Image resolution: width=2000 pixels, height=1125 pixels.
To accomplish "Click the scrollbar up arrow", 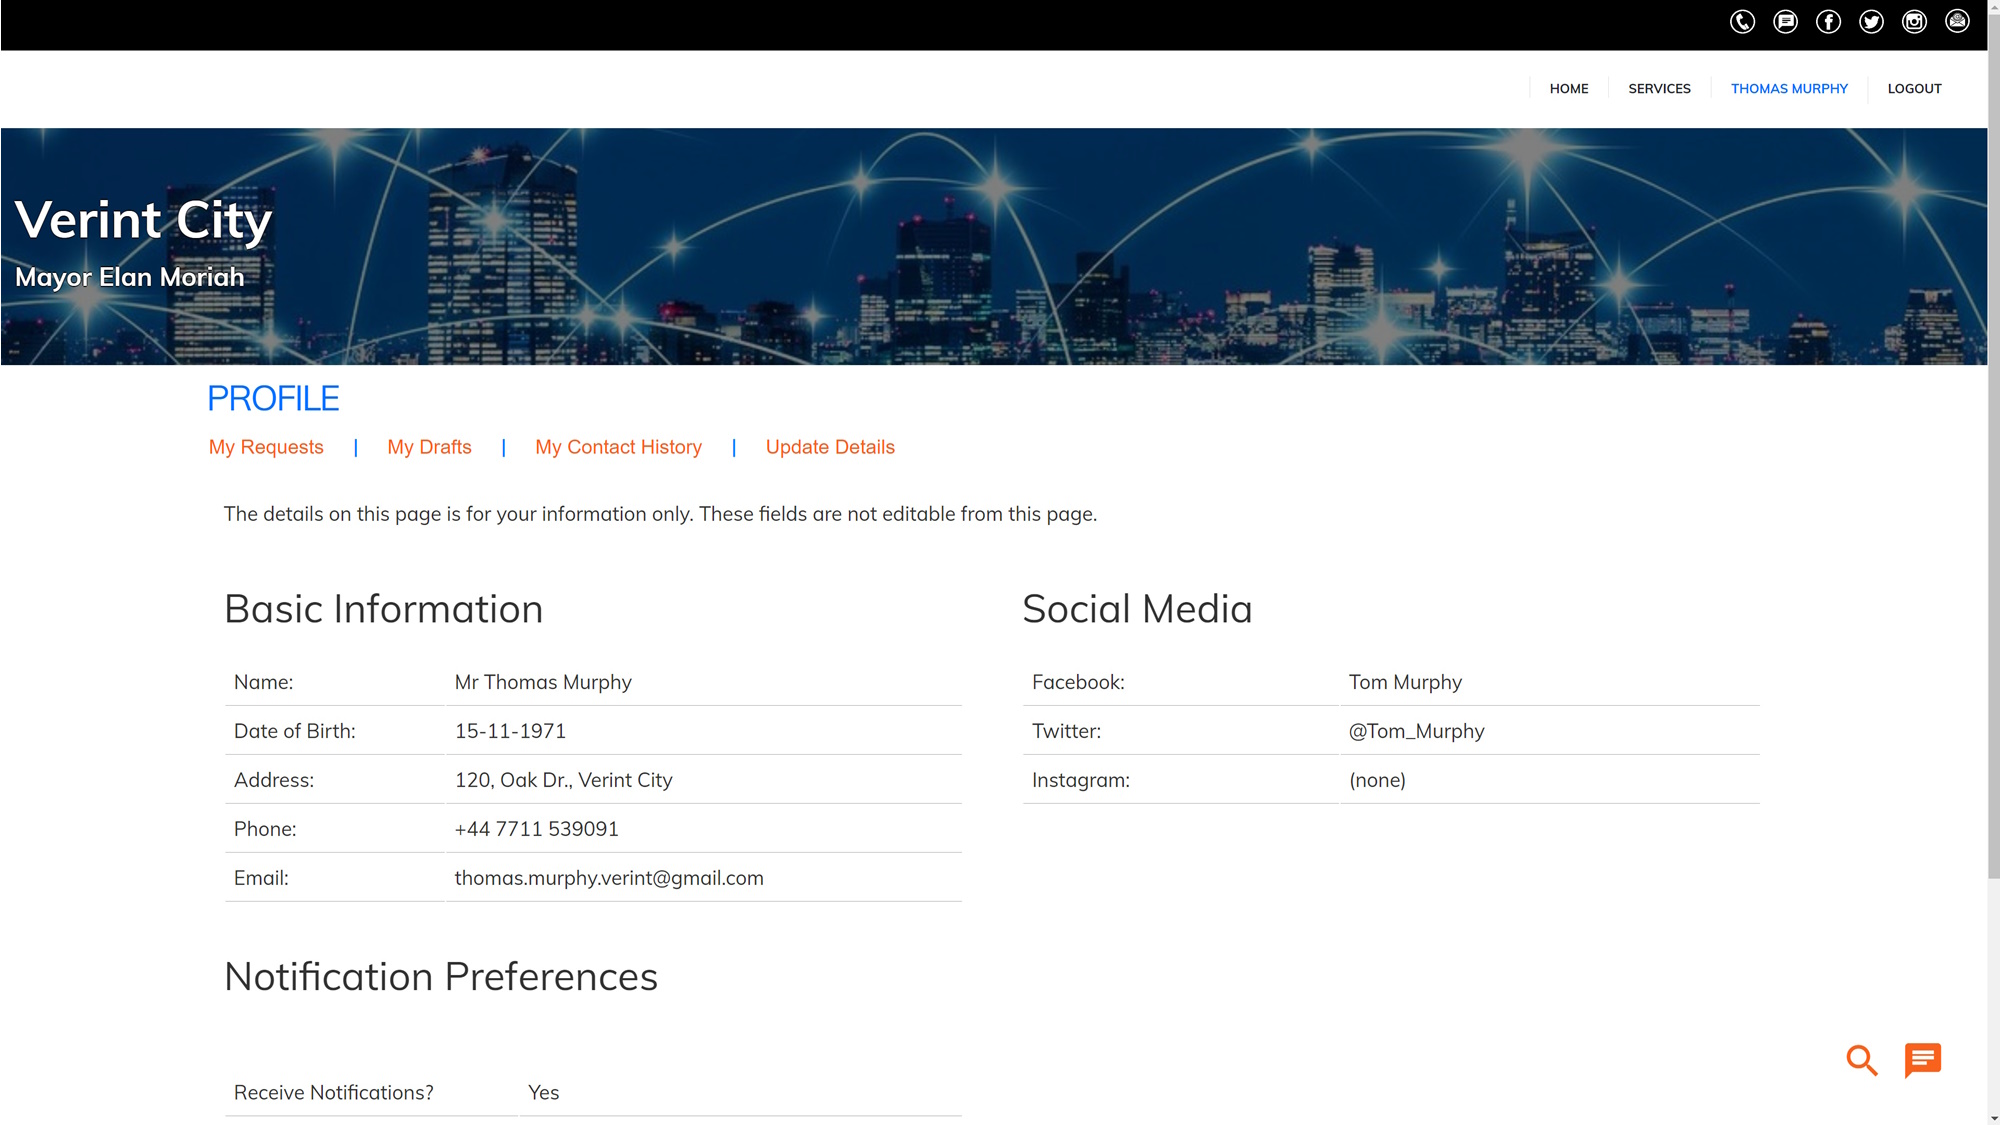I will click(1992, 6).
